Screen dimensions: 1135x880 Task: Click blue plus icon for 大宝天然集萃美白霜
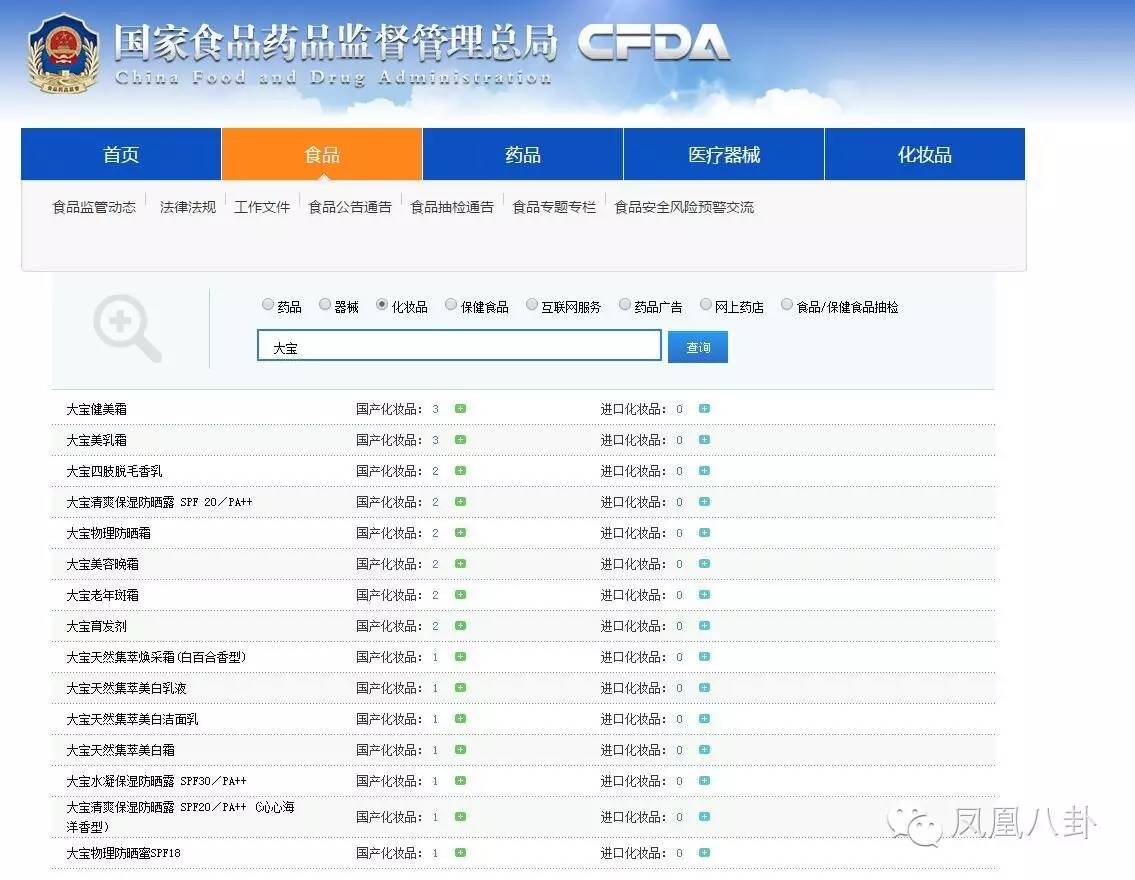point(704,750)
